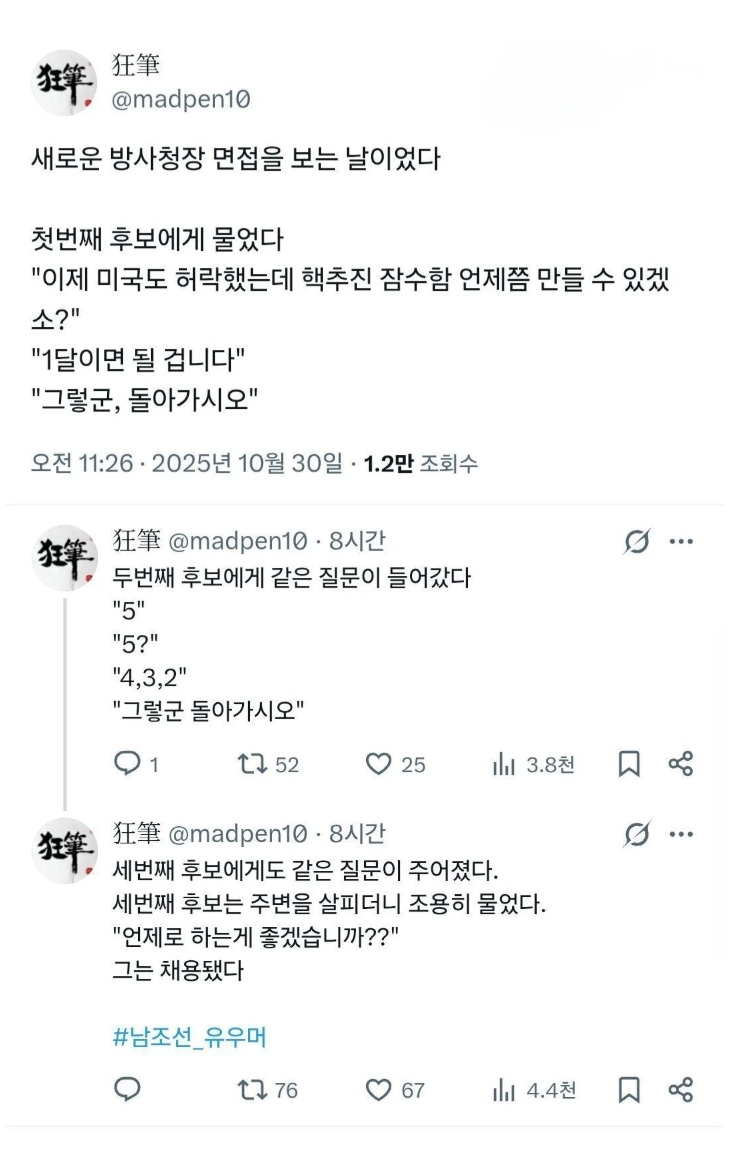The width and height of the screenshot is (748, 1165).
Task: Open more options on second candidate tweet
Action: pos(681,542)
